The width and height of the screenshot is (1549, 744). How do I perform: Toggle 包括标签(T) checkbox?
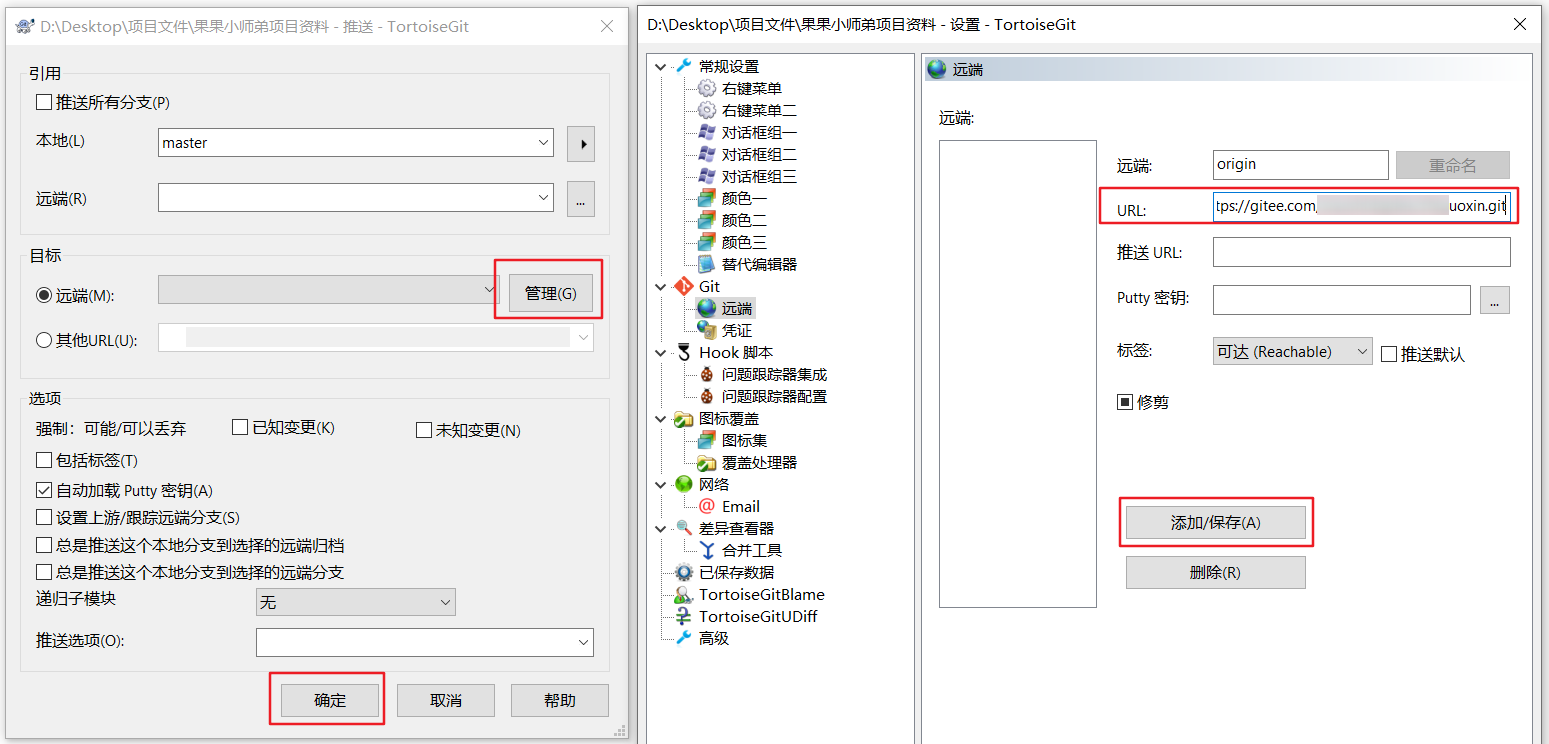pyautogui.click(x=44, y=460)
